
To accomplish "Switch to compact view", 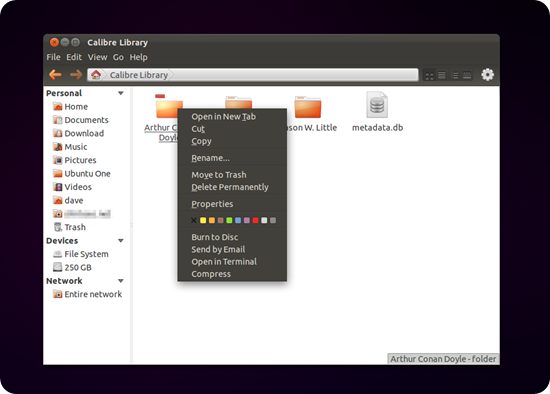I will tap(455, 75).
